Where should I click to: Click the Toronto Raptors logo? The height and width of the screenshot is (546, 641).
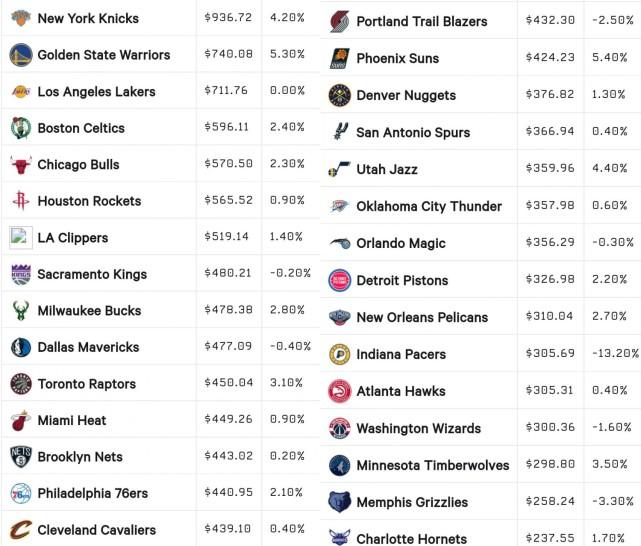(20, 384)
